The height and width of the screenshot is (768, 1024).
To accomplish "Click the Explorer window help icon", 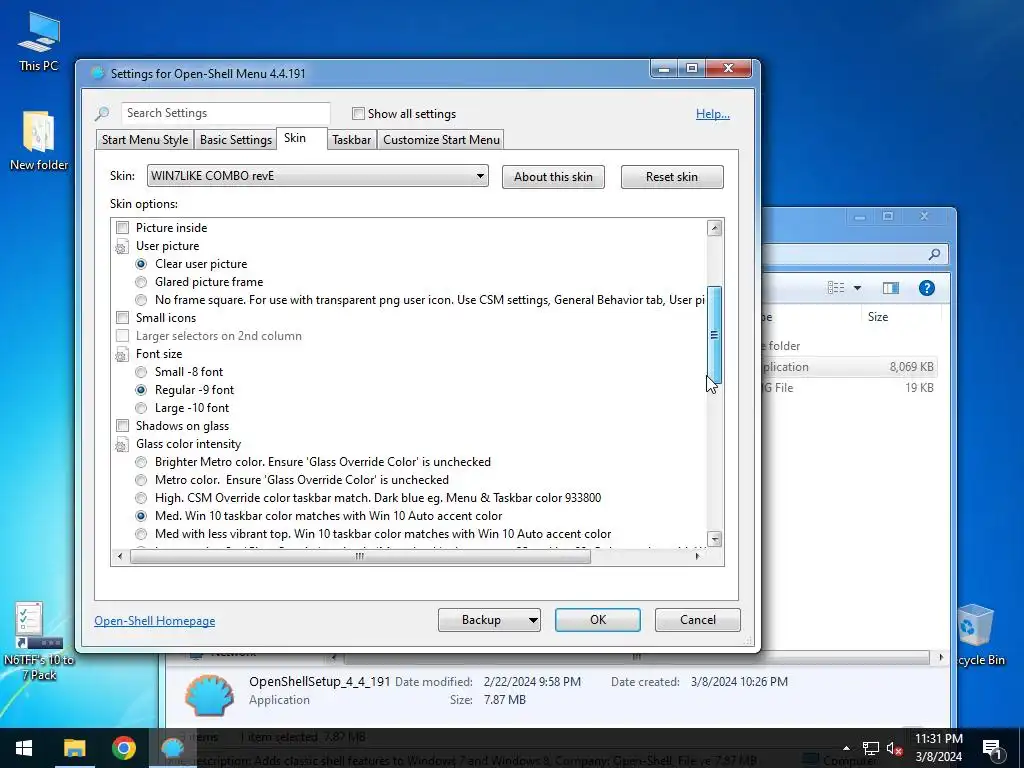I will [926, 288].
